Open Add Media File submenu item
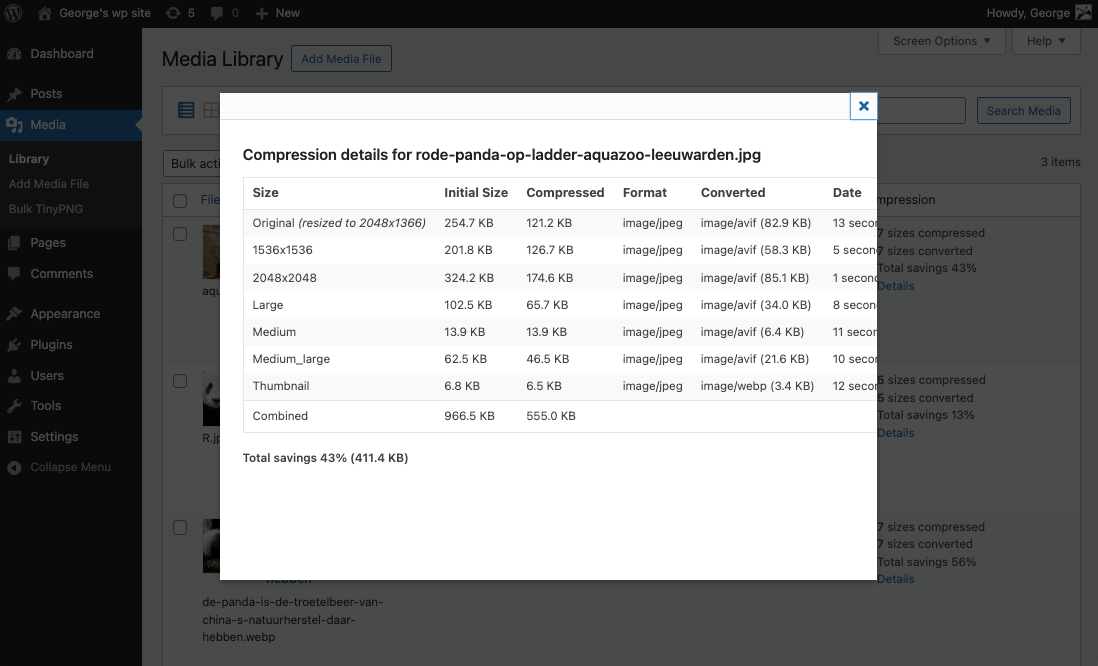 tap(49, 184)
